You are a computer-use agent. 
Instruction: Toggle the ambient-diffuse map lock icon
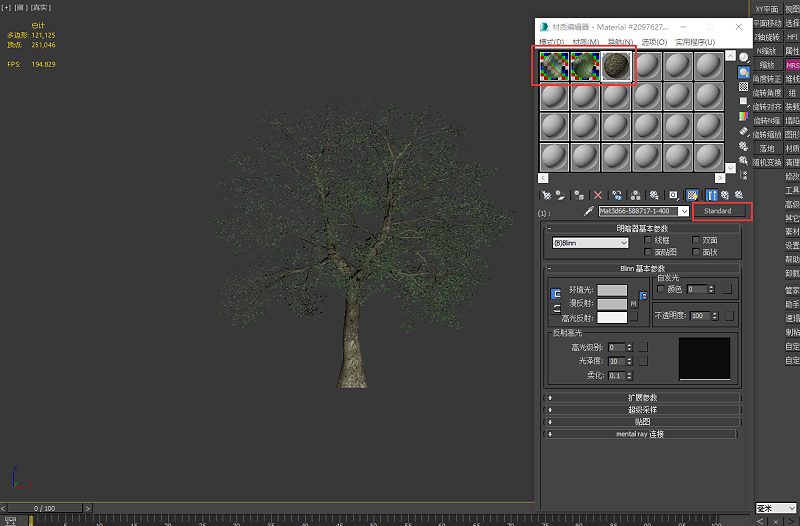643,295
